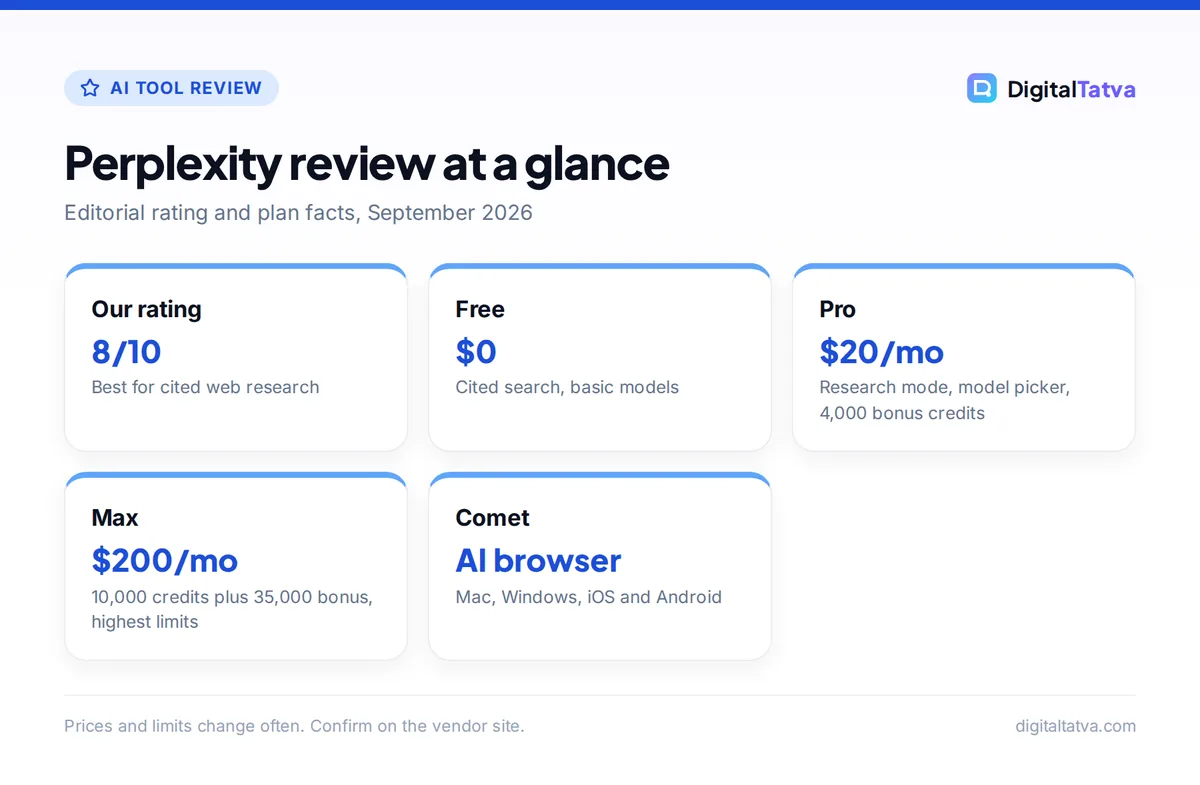This screenshot has height=785, width=1200.
Task: Click the digitaltatva.com footer link
Action: [1075, 726]
